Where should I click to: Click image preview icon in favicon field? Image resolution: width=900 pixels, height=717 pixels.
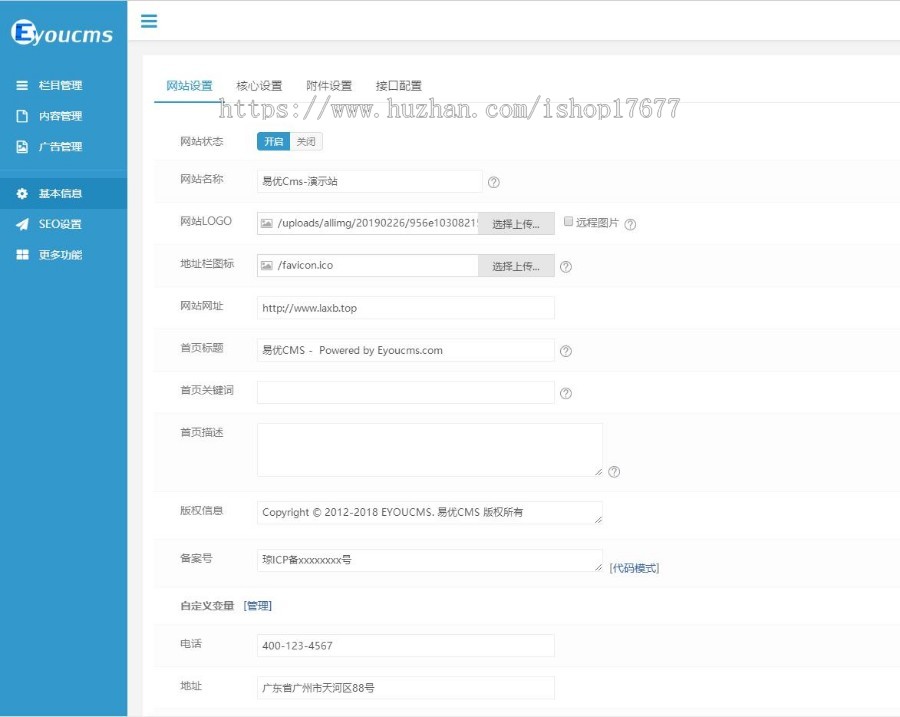266,265
